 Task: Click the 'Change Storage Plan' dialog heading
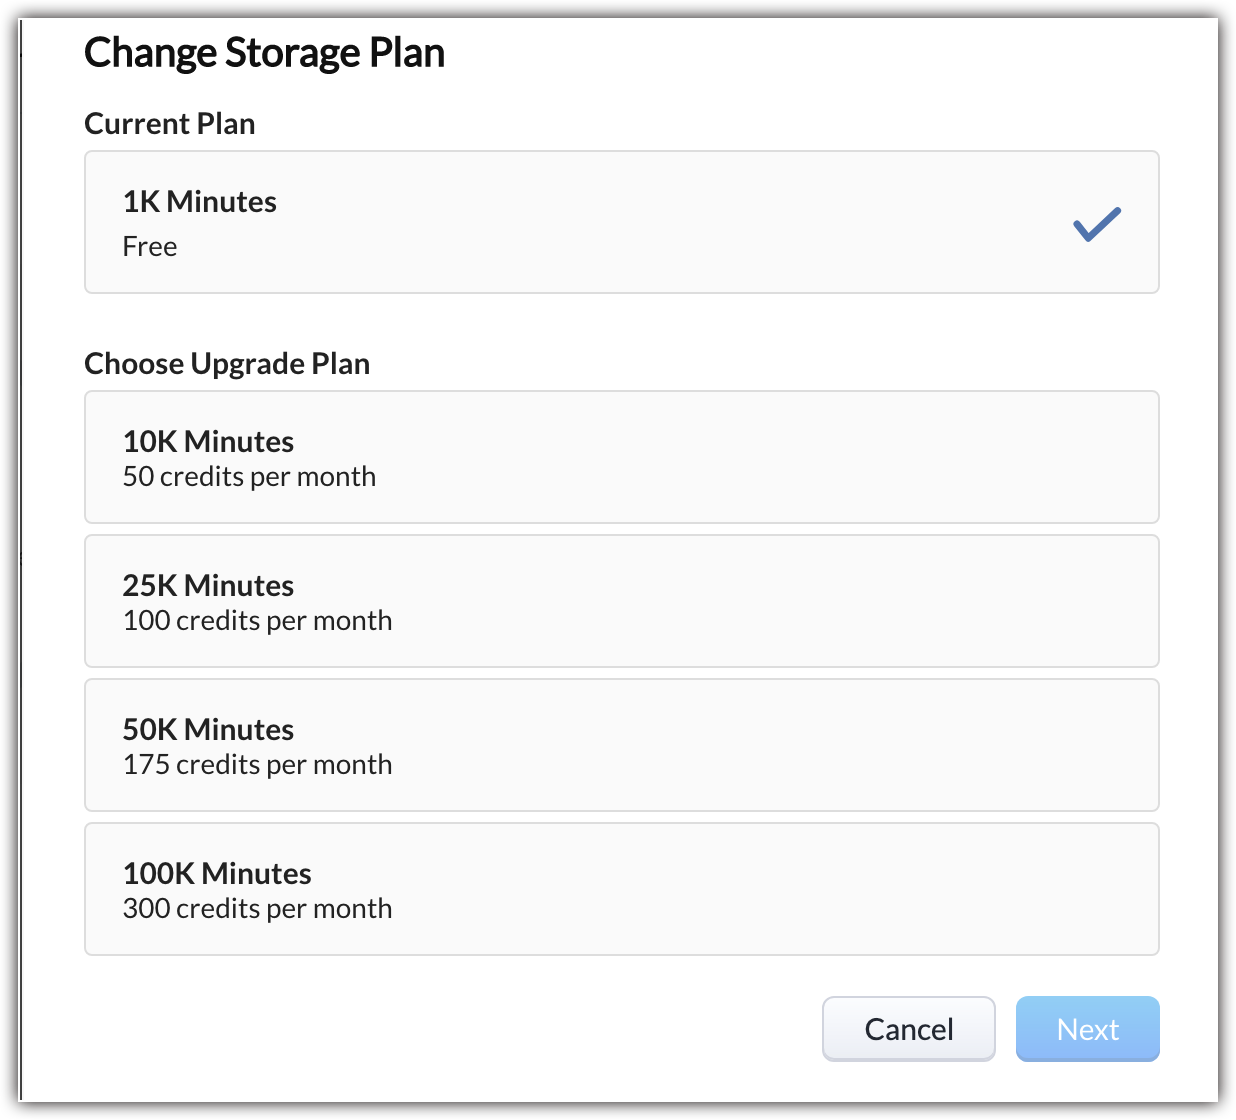tap(264, 53)
